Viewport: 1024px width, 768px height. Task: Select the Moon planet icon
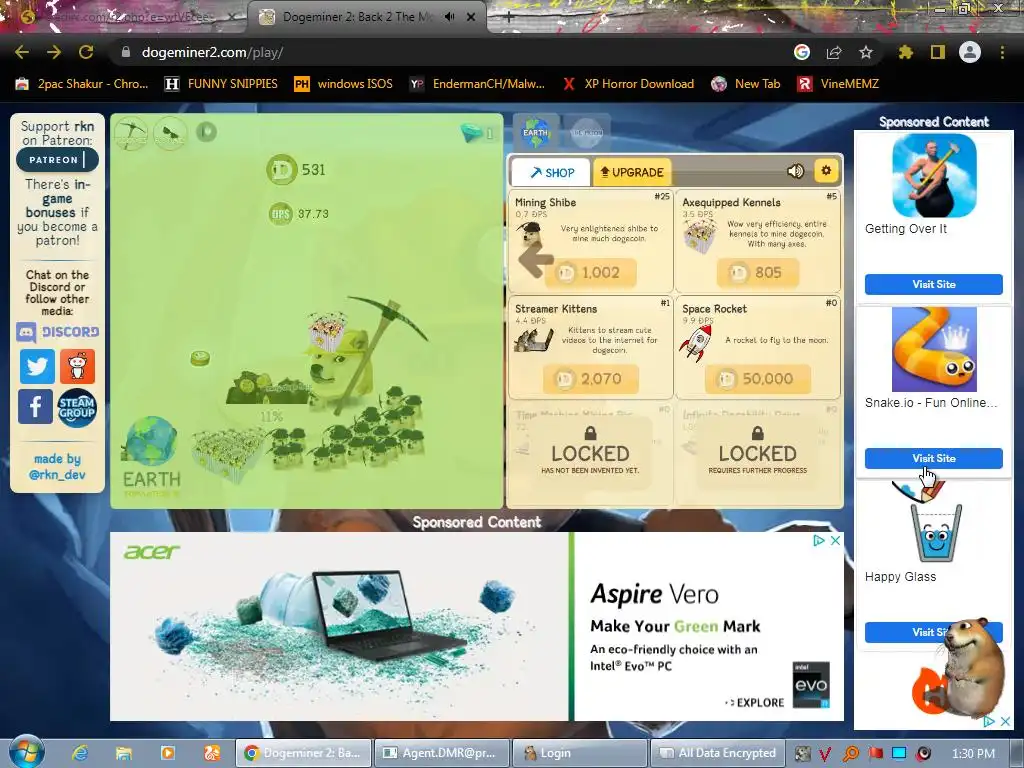(586, 133)
